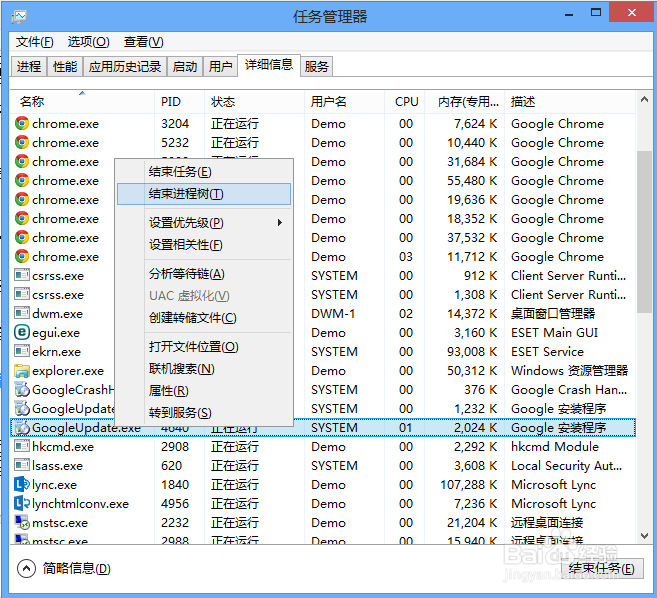Sort by the 描述 column header

pos(570,101)
